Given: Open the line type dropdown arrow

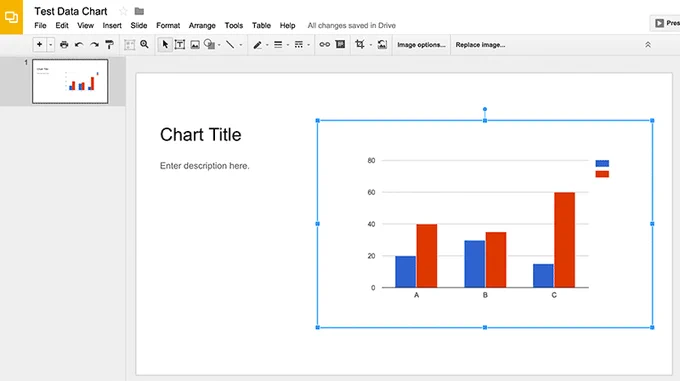Looking at the screenshot, I should tap(241, 45).
